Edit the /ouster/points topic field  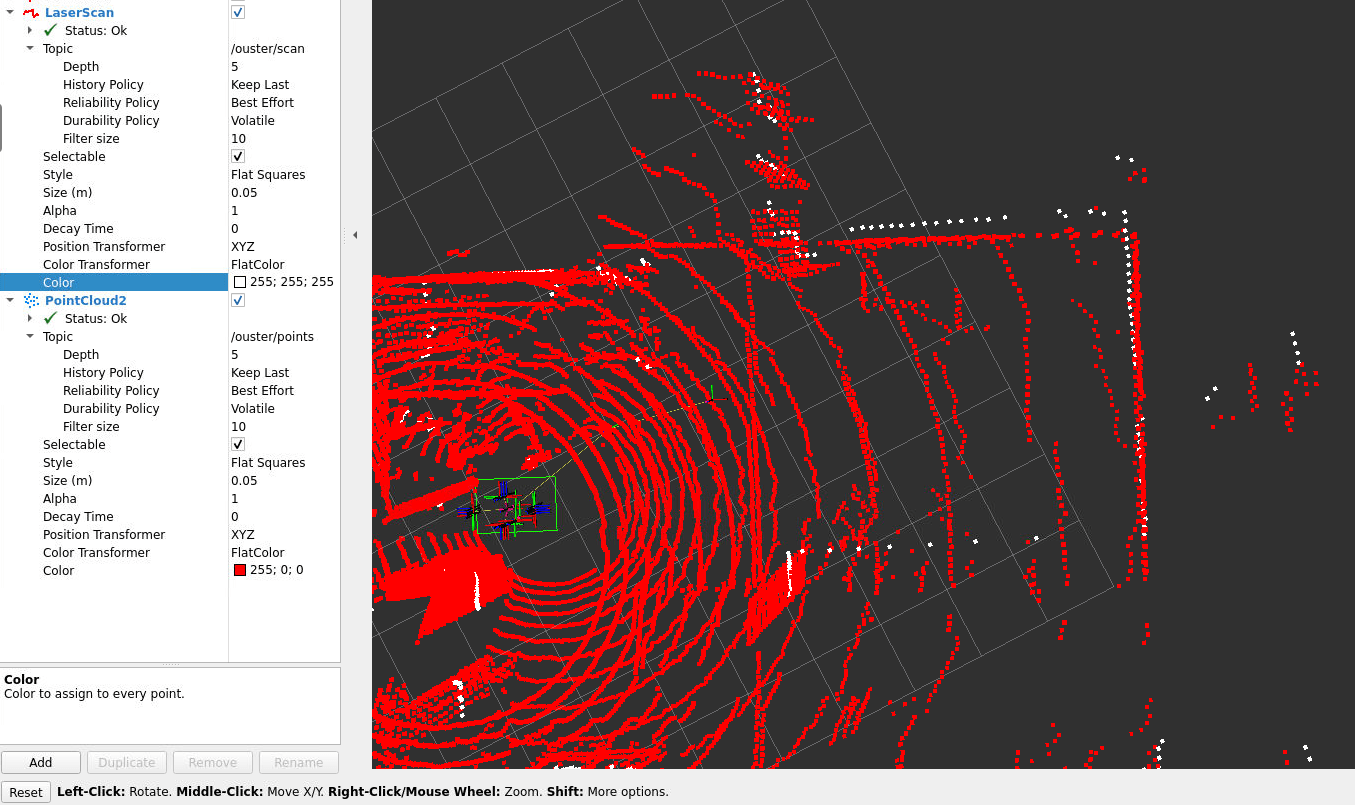coord(272,337)
